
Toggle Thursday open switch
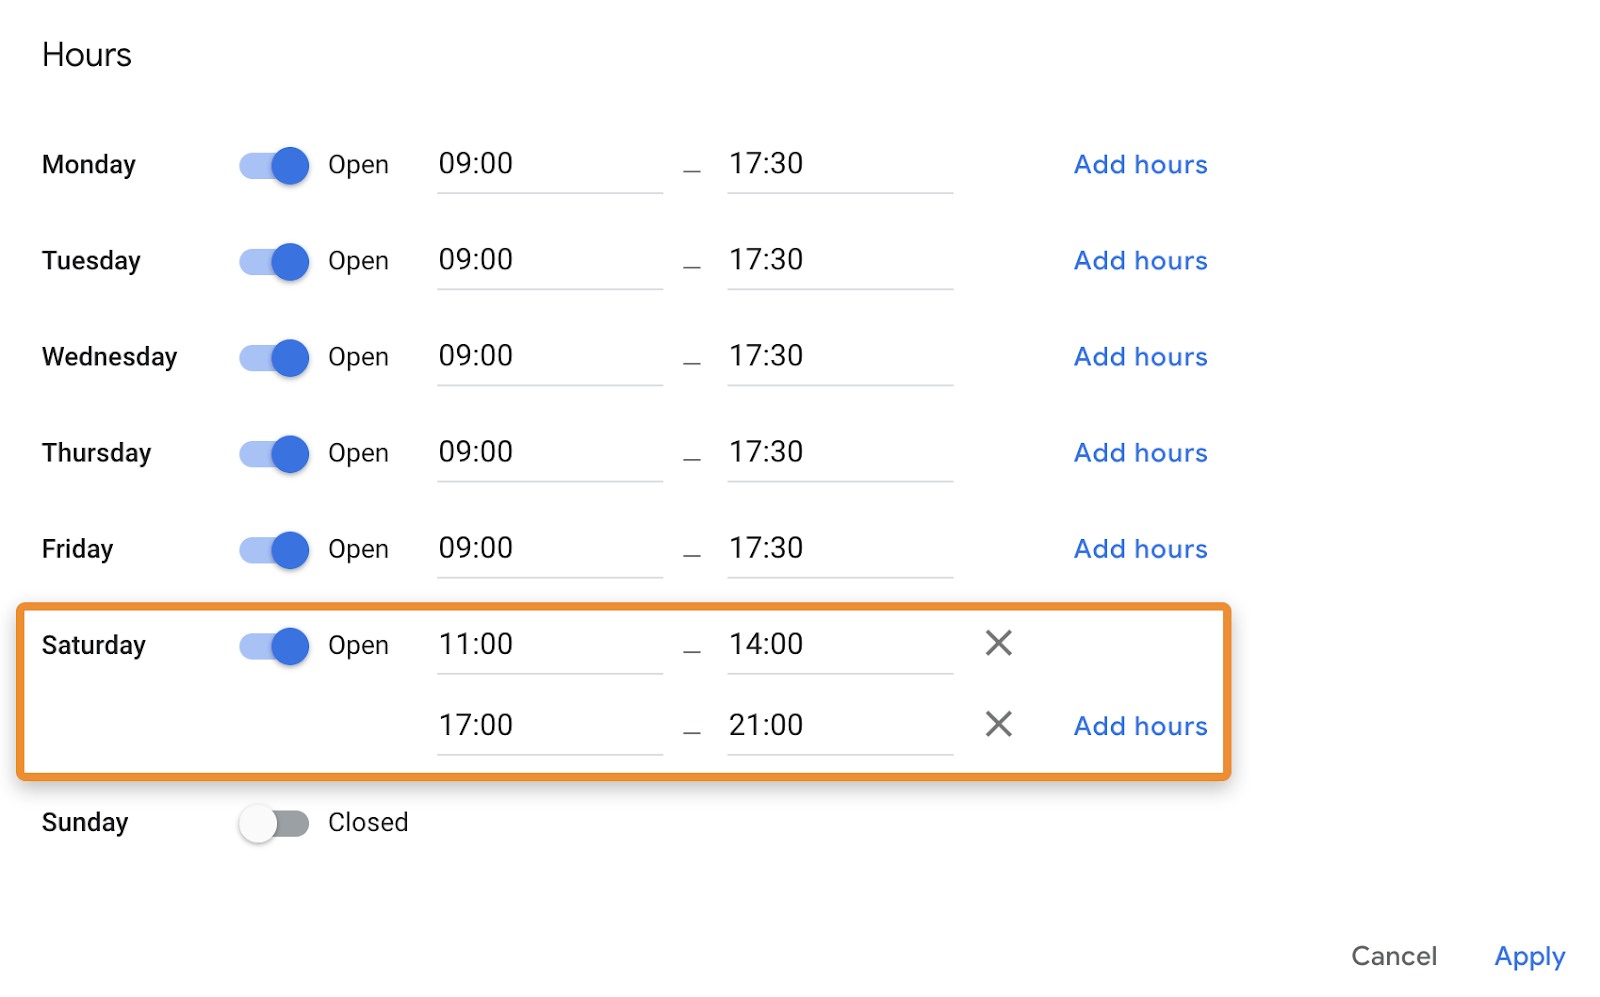click(x=274, y=453)
